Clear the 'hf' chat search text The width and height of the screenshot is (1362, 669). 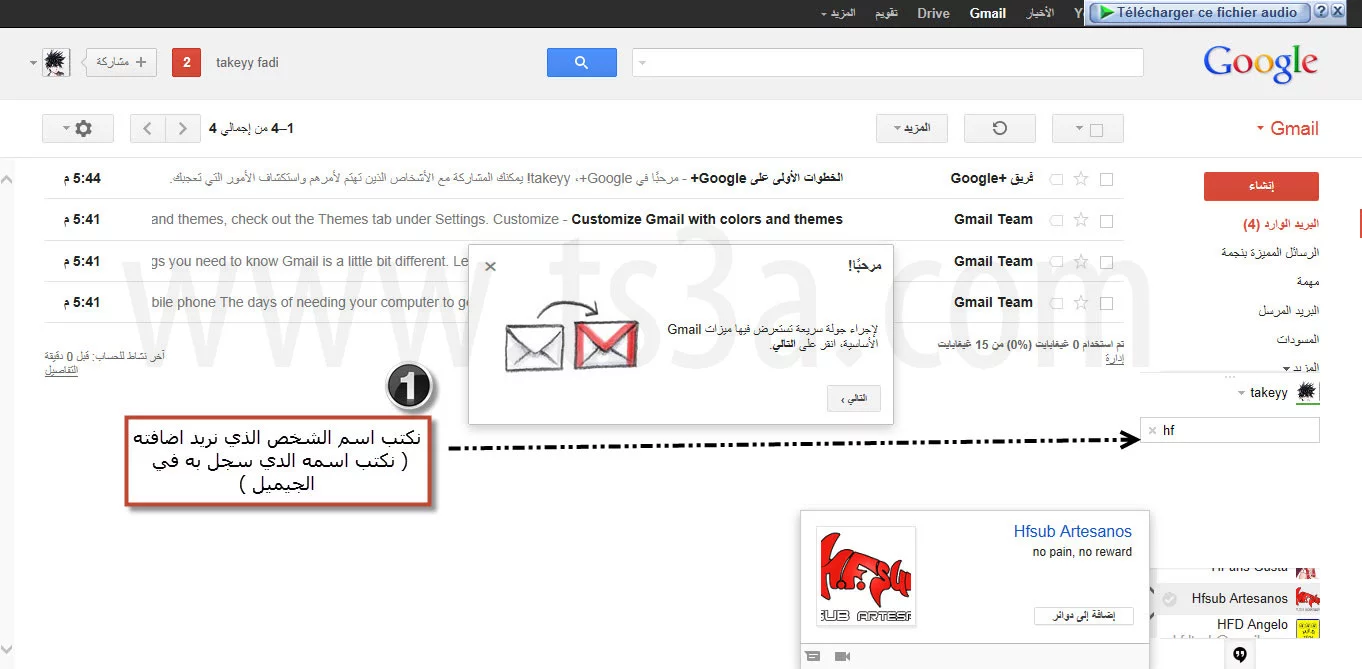[1152, 430]
